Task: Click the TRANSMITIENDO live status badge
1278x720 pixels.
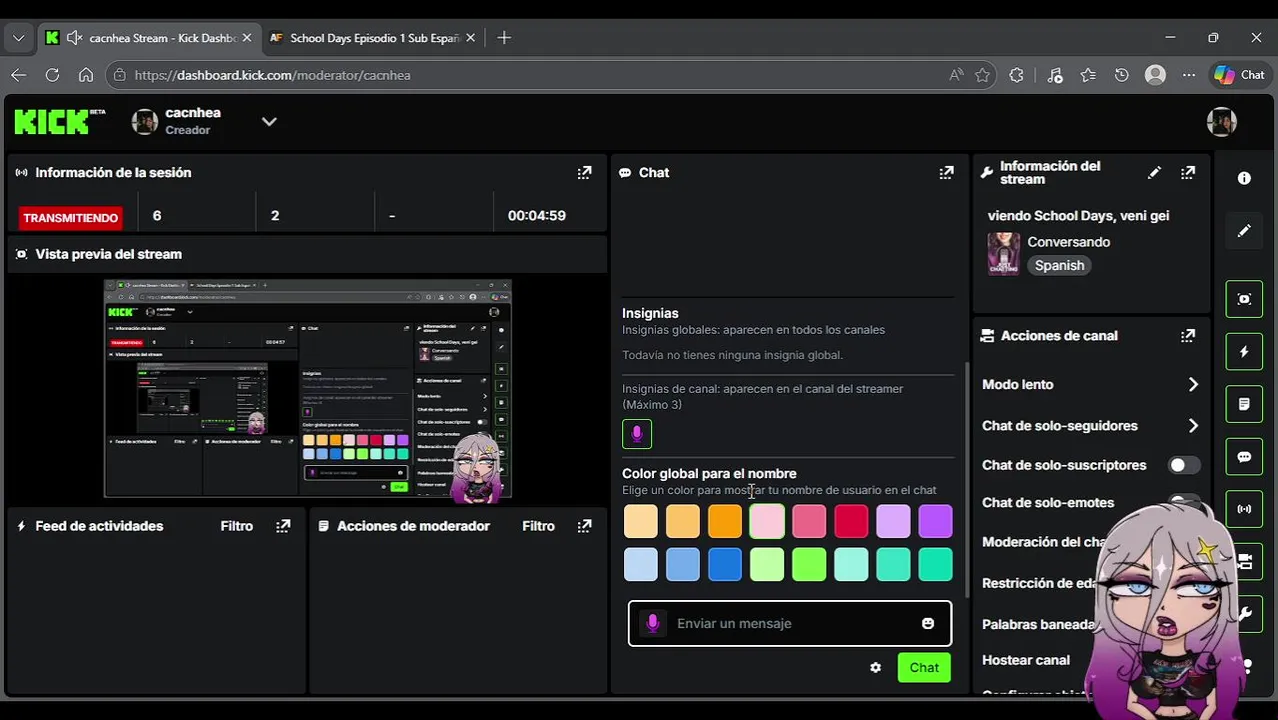Action: (71, 217)
